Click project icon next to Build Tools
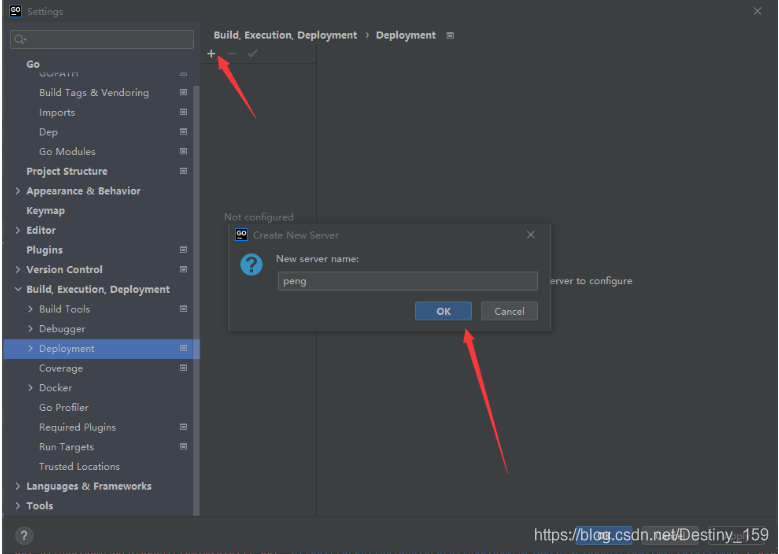This screenshot has height=554, width=779. point(183,309)
